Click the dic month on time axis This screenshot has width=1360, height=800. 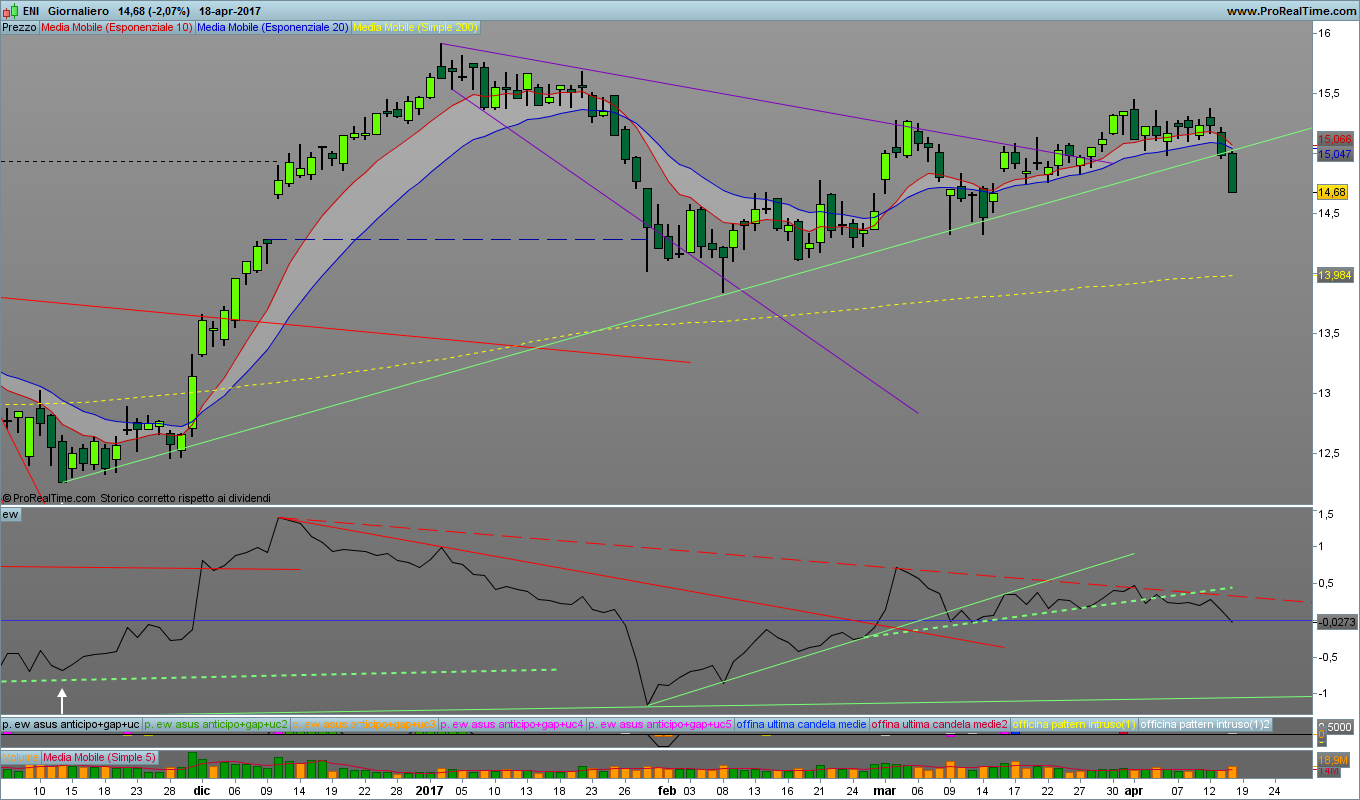201,790
